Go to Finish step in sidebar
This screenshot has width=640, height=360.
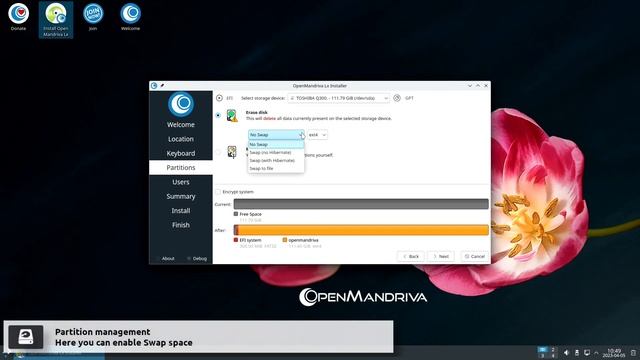[181, 225]
